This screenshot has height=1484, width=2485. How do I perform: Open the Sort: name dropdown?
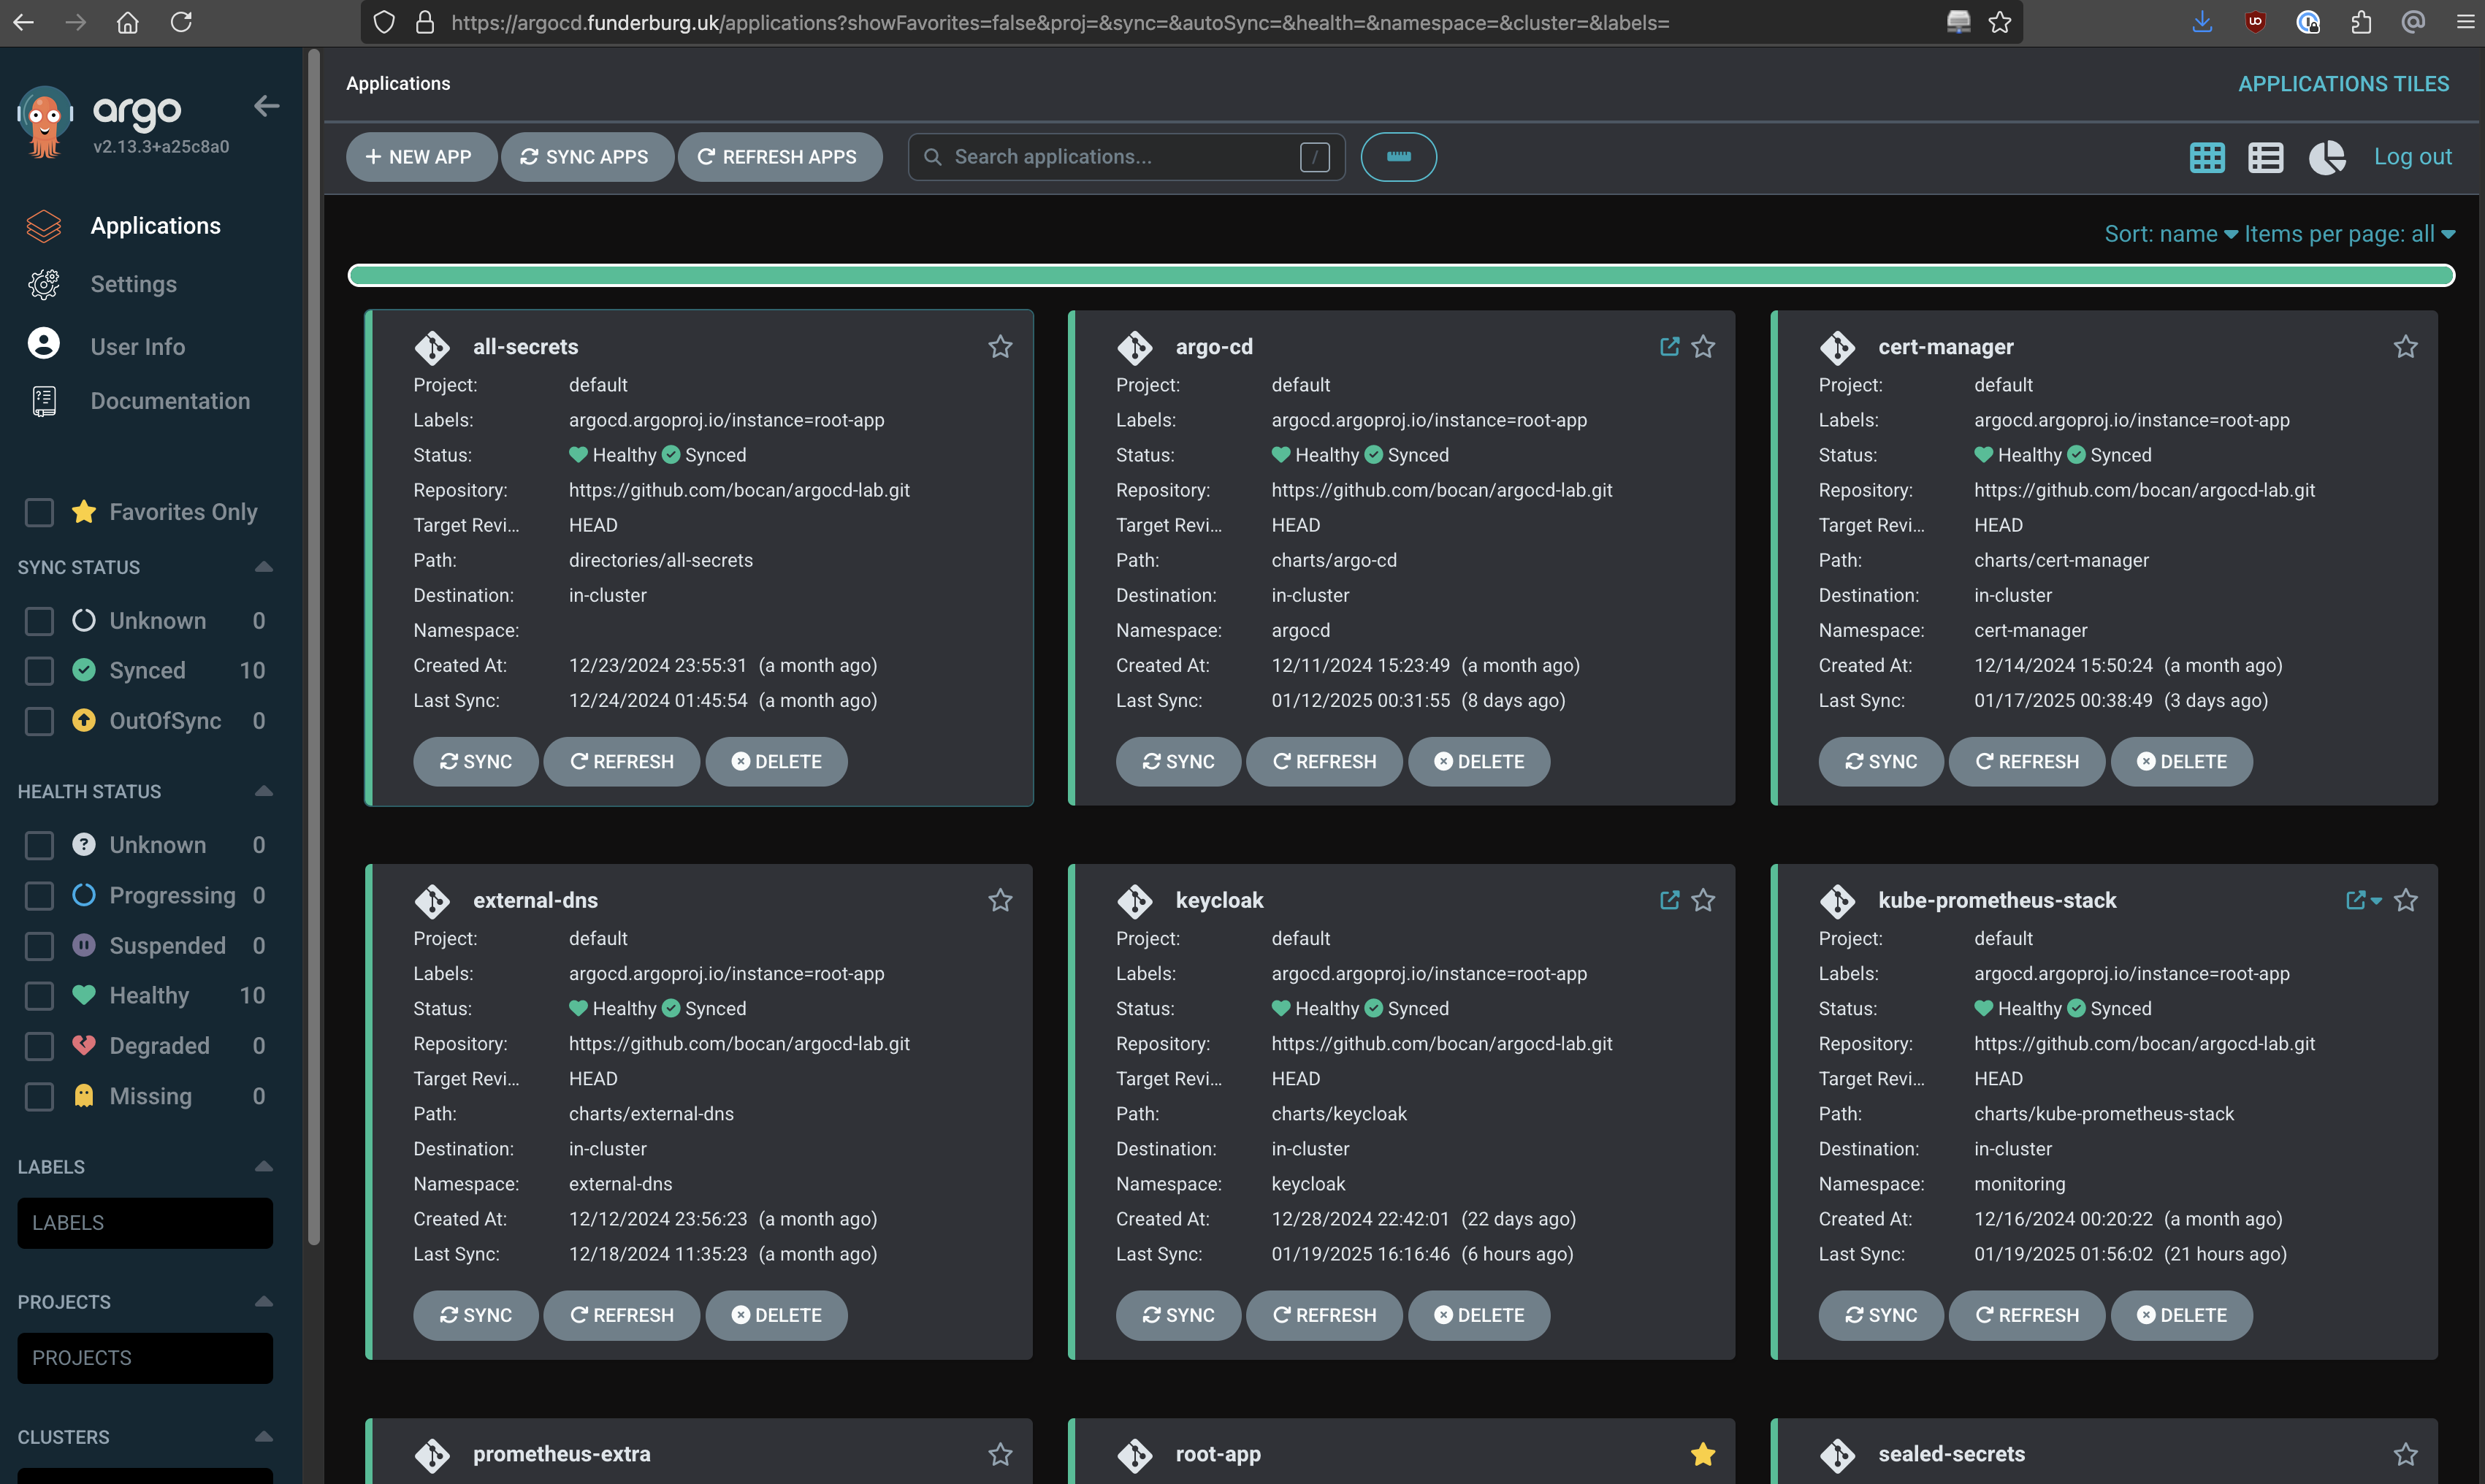(2170, 234)
